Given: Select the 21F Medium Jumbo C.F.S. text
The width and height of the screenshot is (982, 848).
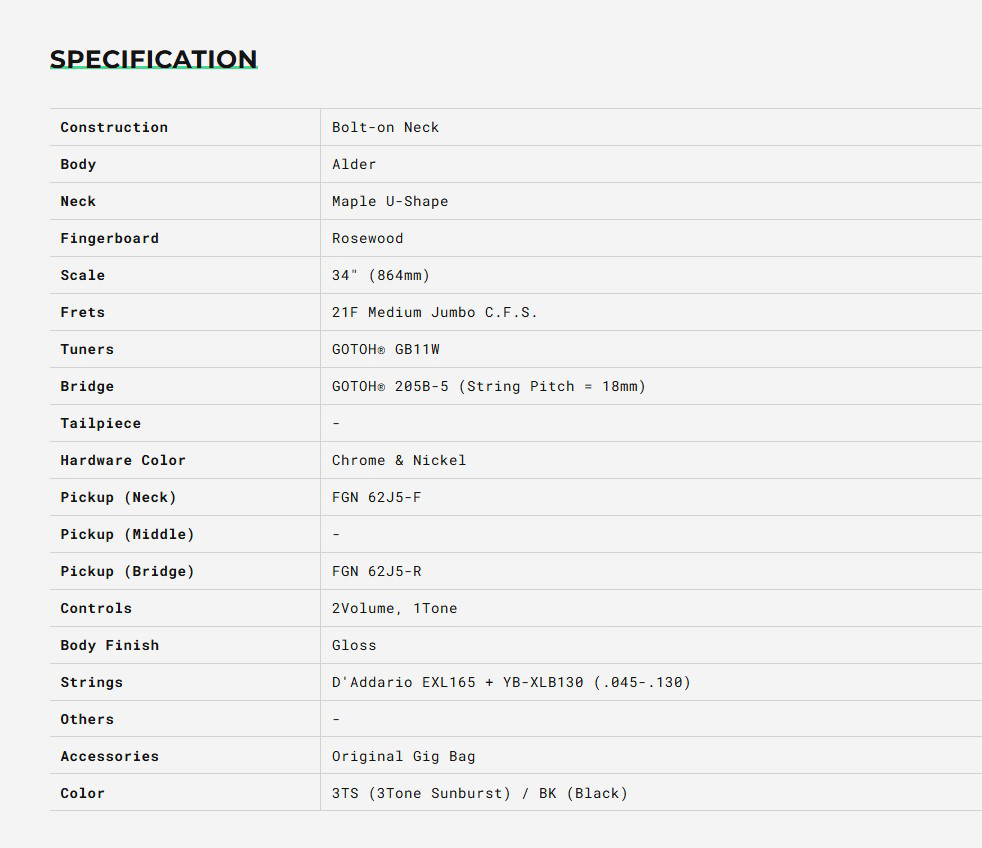Looking at the screenshot, I should pyautogui.click(x=434, y=312).
